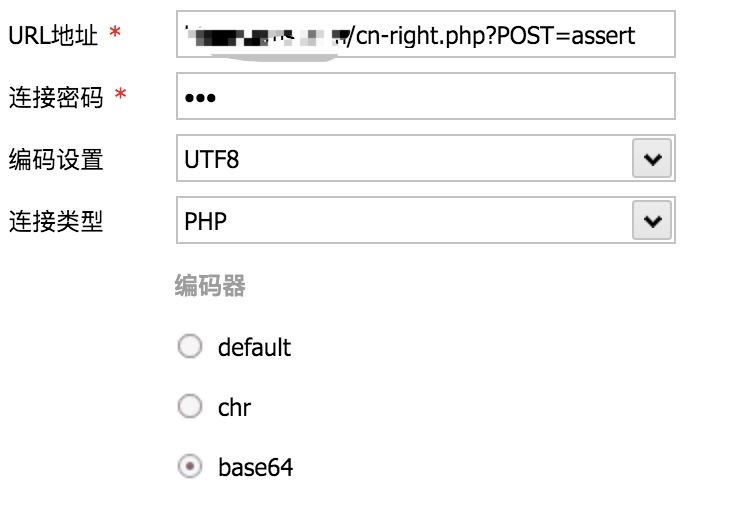
Task: Select the default encoder radio button
Action: pos(189,347)
